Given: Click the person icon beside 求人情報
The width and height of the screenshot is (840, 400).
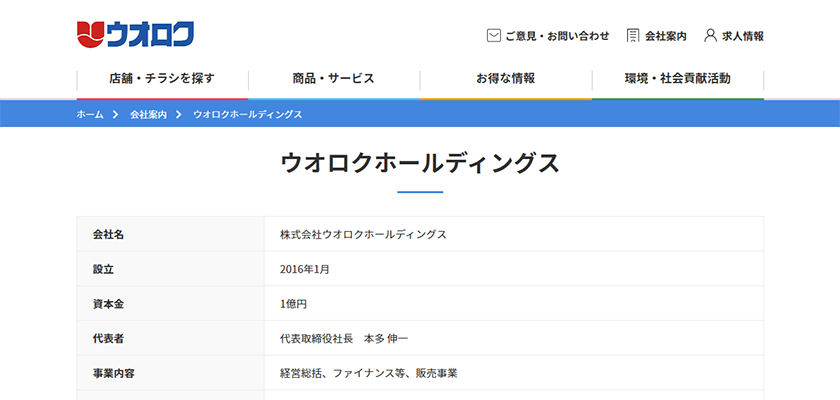Looking at the screenshot, I should coord(710,36).
